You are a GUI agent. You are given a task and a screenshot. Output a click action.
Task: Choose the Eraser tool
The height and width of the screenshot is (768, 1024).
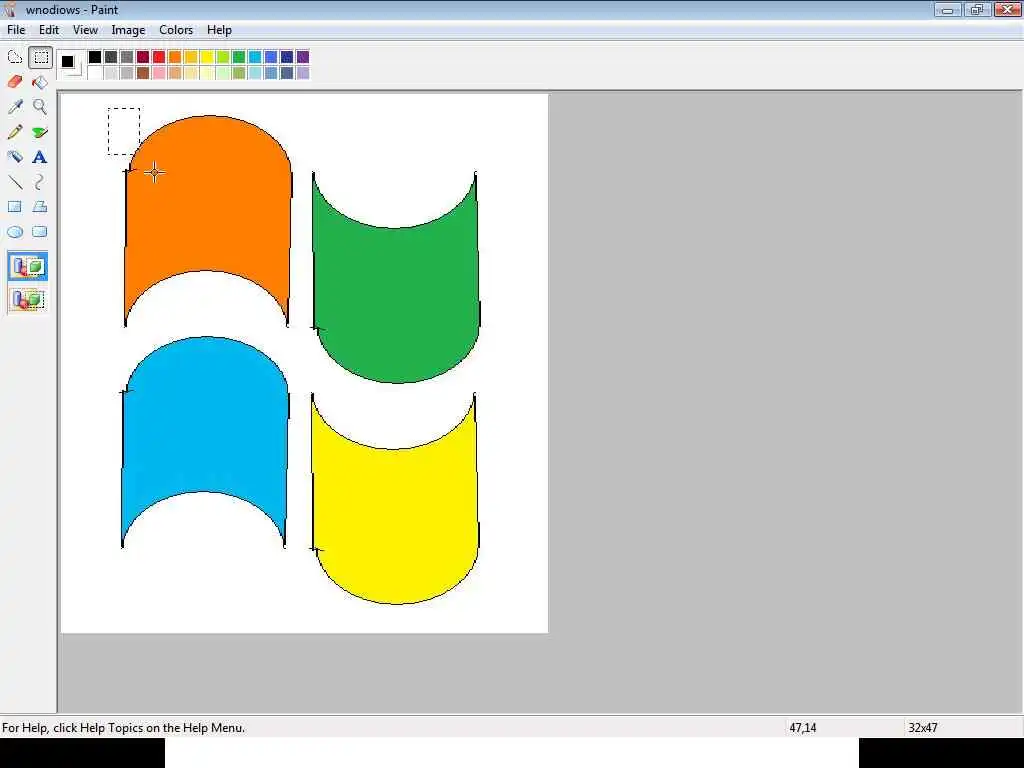[15, 82]
